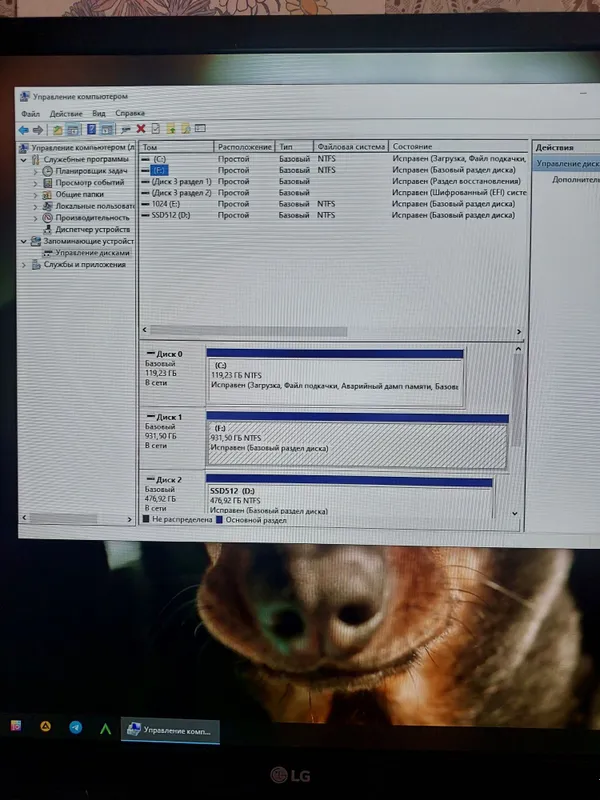Expand the Планировщик задач node arrow
600x800 pixels.
35,171
